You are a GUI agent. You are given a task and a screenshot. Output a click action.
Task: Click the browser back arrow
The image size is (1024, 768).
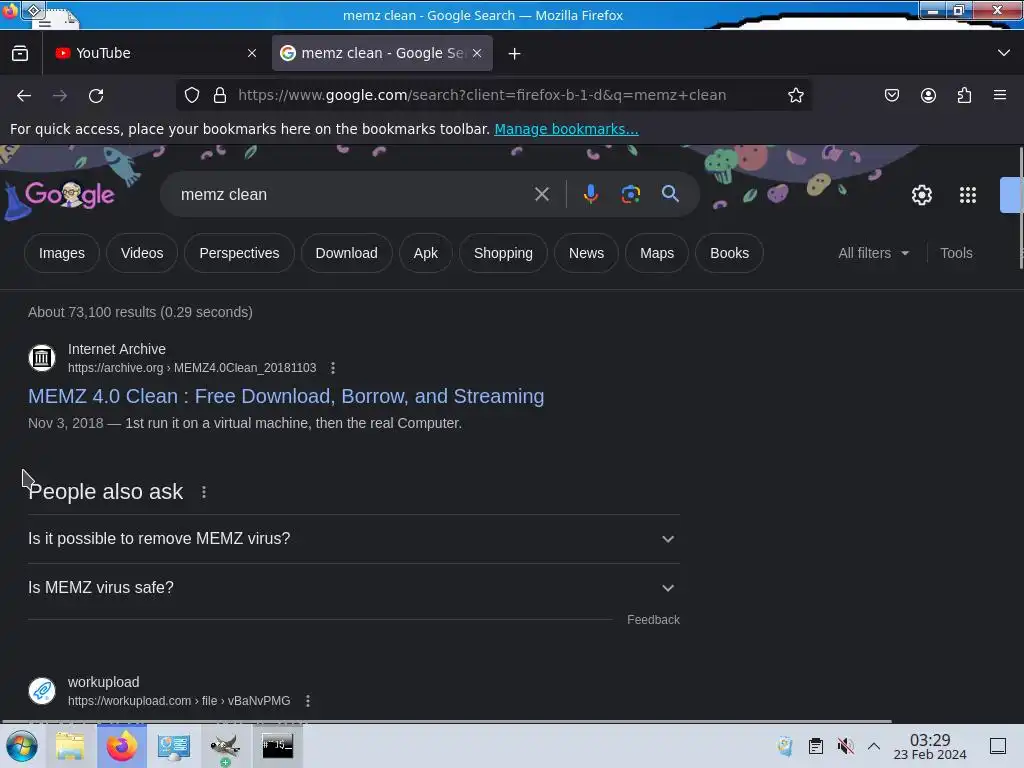(x=24, y=95)
